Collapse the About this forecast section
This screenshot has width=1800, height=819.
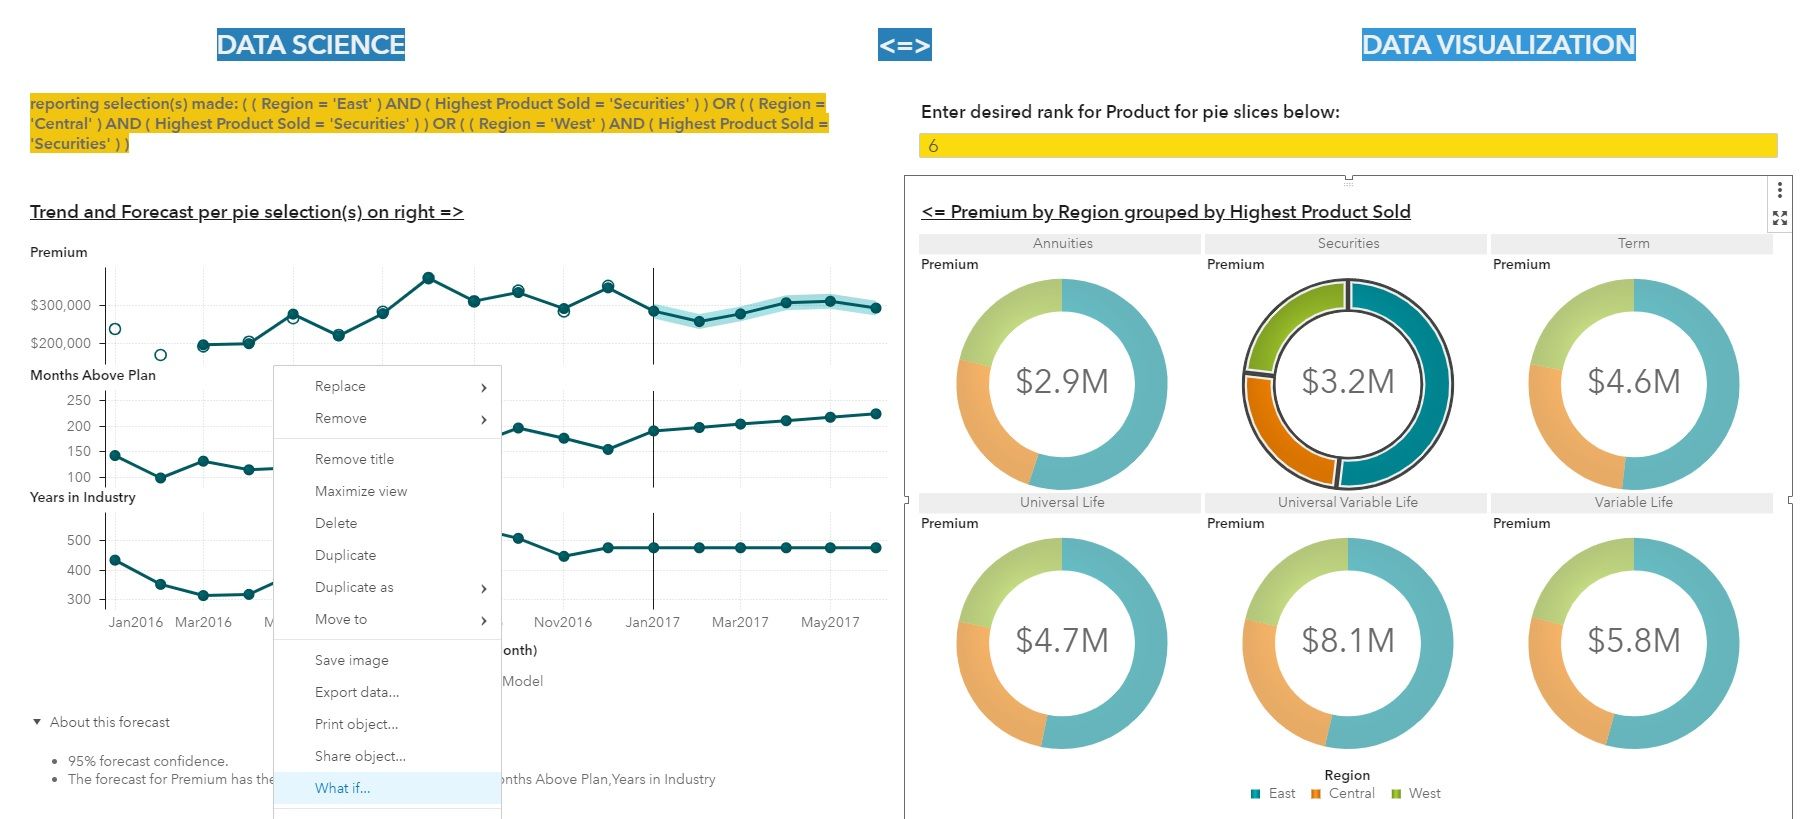pyautogui.click(x=38, y=722)
